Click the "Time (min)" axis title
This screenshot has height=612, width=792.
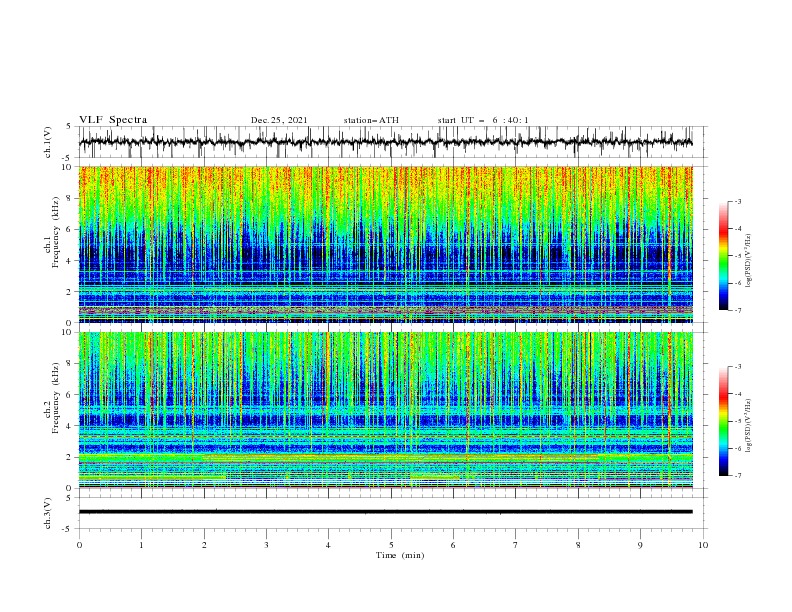(400, 555)
